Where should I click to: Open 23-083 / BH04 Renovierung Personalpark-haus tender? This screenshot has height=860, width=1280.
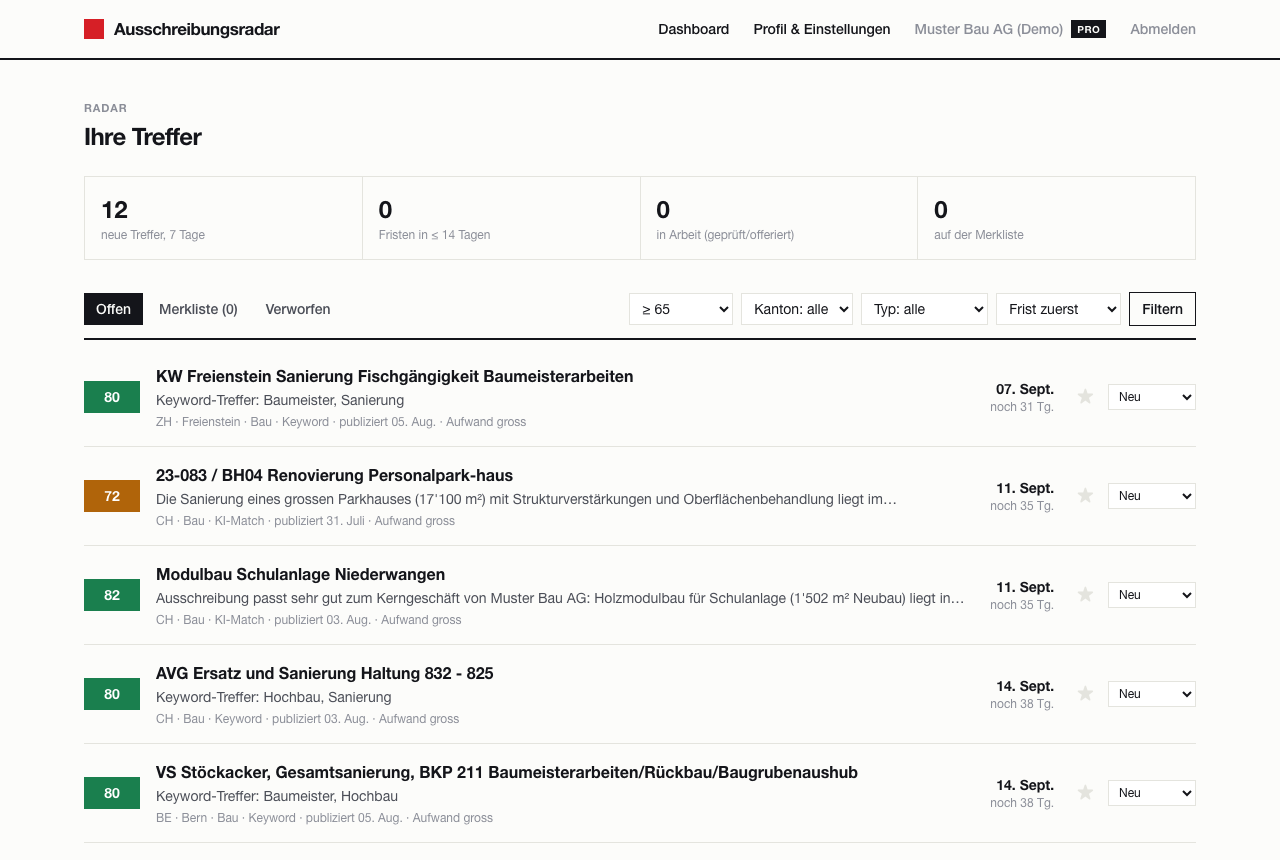point(335,476)
